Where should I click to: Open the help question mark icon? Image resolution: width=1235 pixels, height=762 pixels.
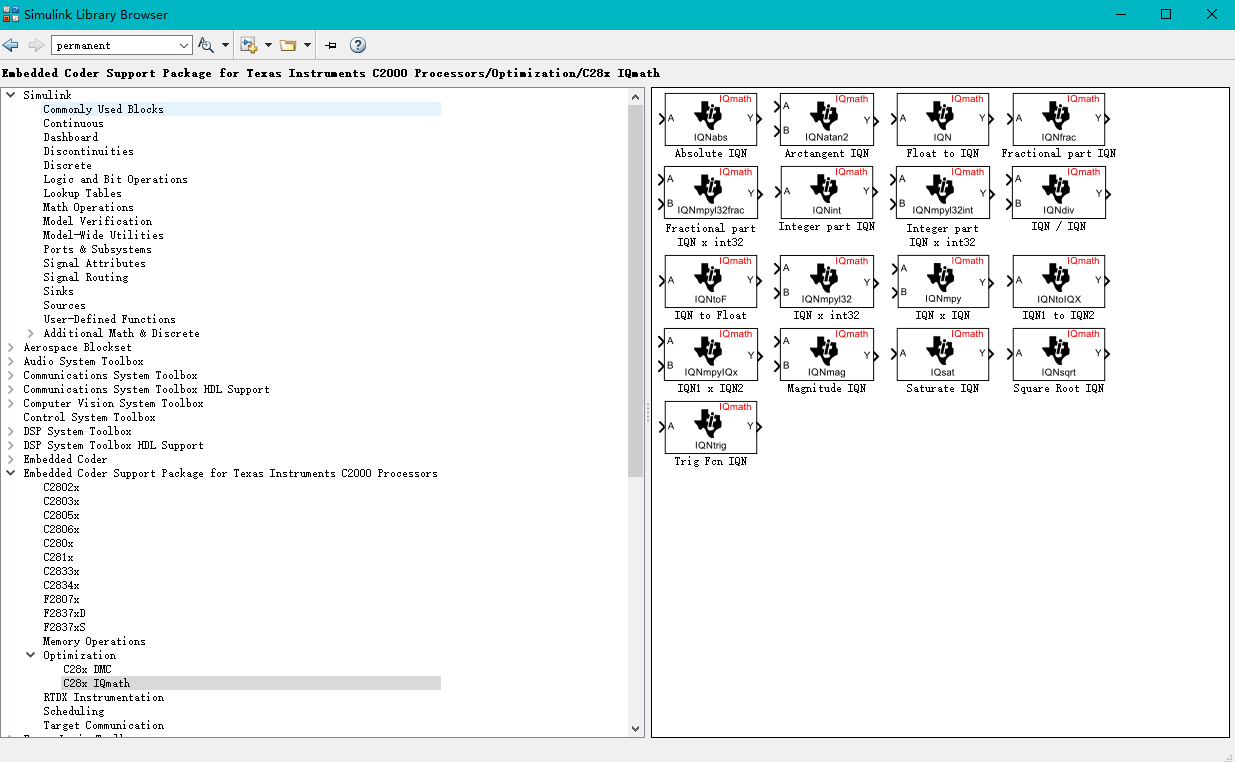tap(358, 45)
